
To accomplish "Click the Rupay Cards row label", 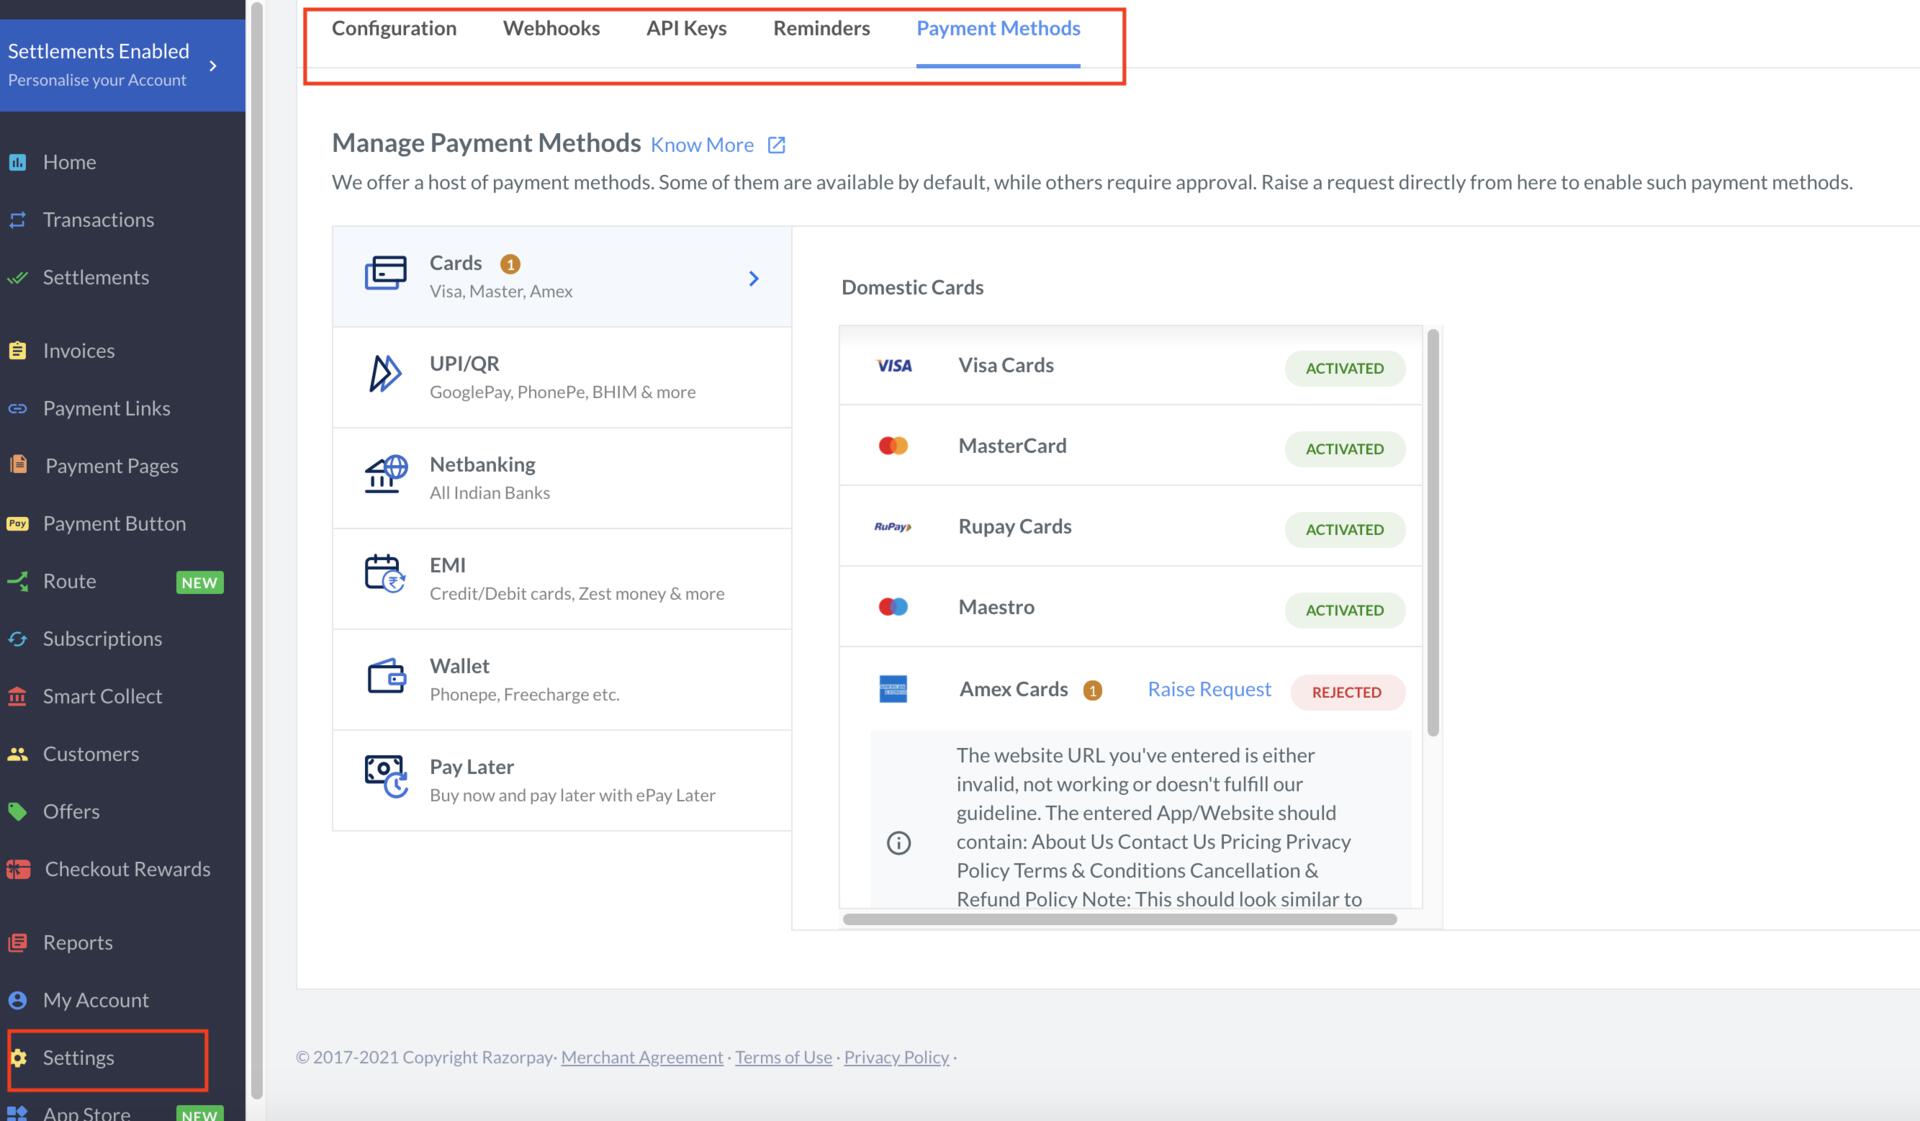I will [x=1014, y=527].
